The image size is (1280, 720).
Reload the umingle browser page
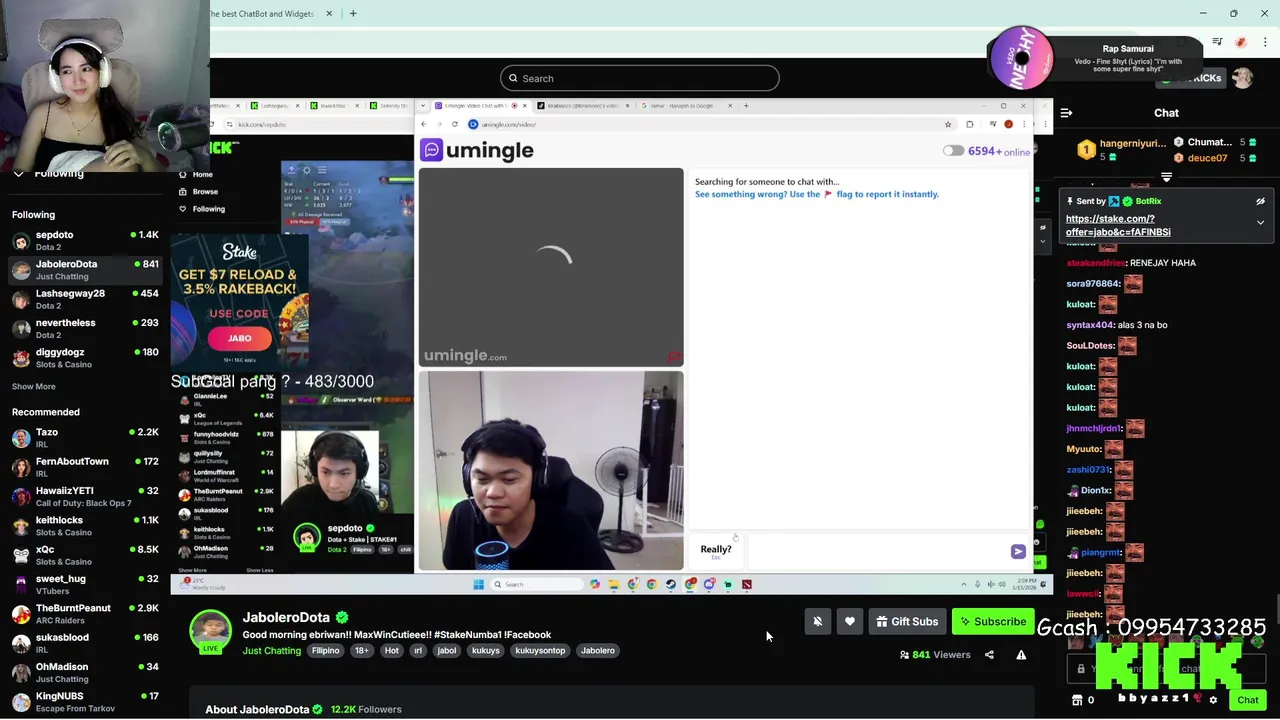(x=455, y=124)
